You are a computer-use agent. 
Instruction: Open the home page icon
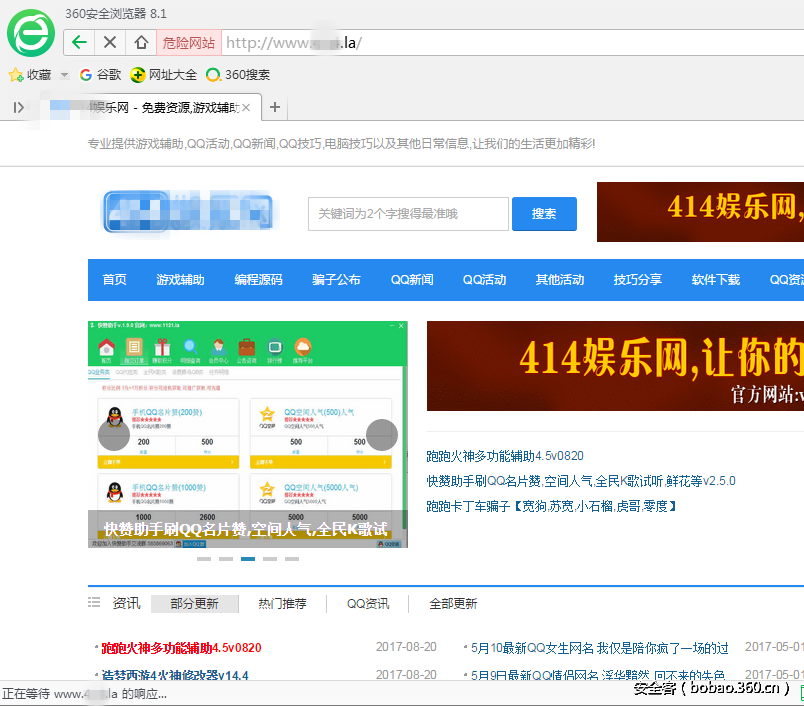pos(140,42)
